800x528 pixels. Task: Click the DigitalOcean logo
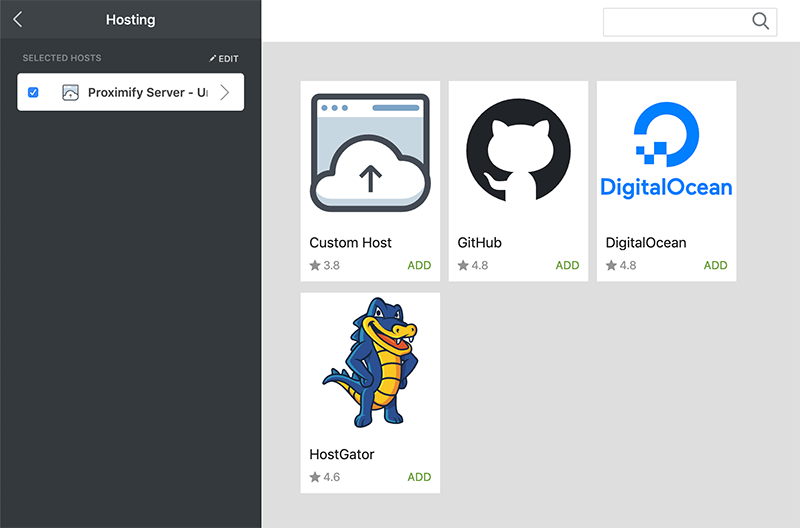coord(666,152)
